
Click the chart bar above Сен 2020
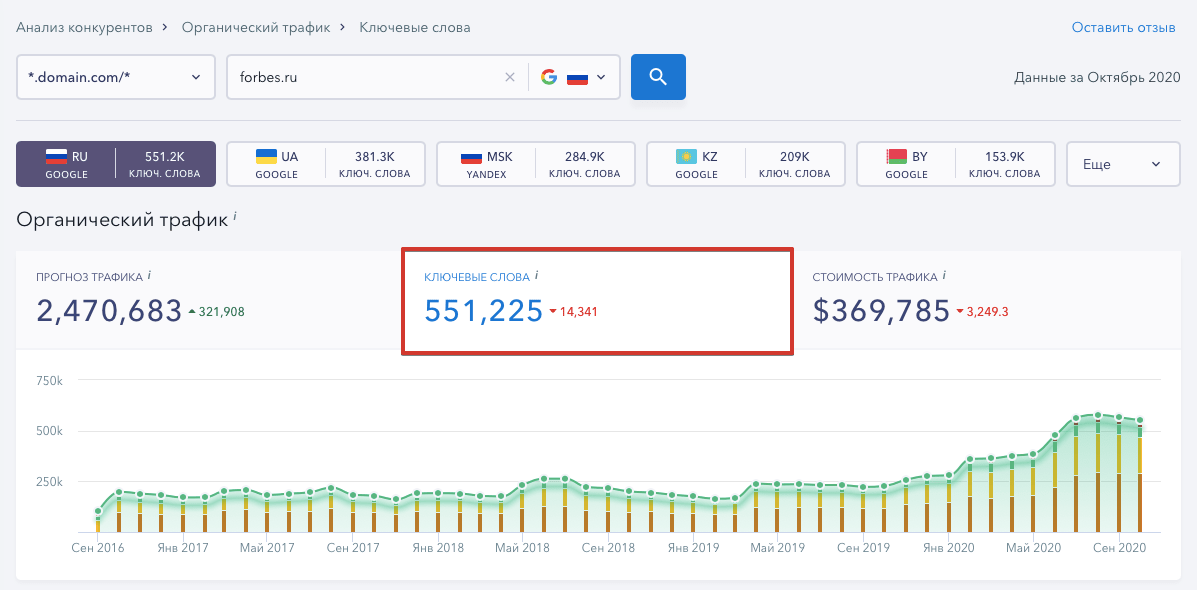1119,474
